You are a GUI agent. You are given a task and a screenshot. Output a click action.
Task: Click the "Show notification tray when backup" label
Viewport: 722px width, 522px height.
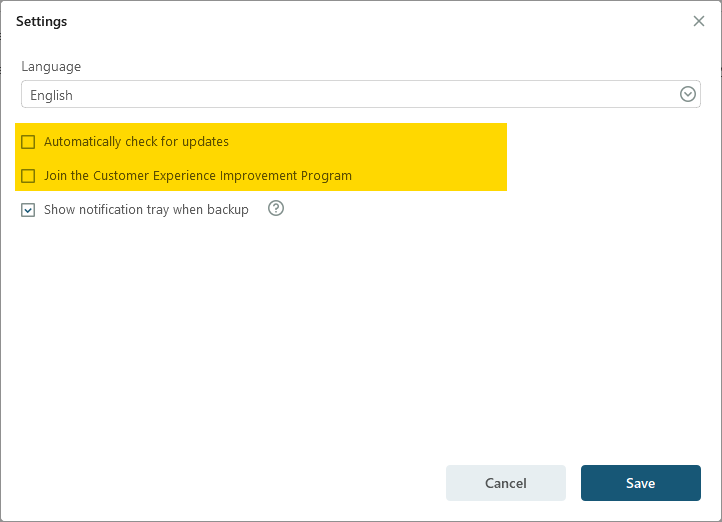[146, 210]
